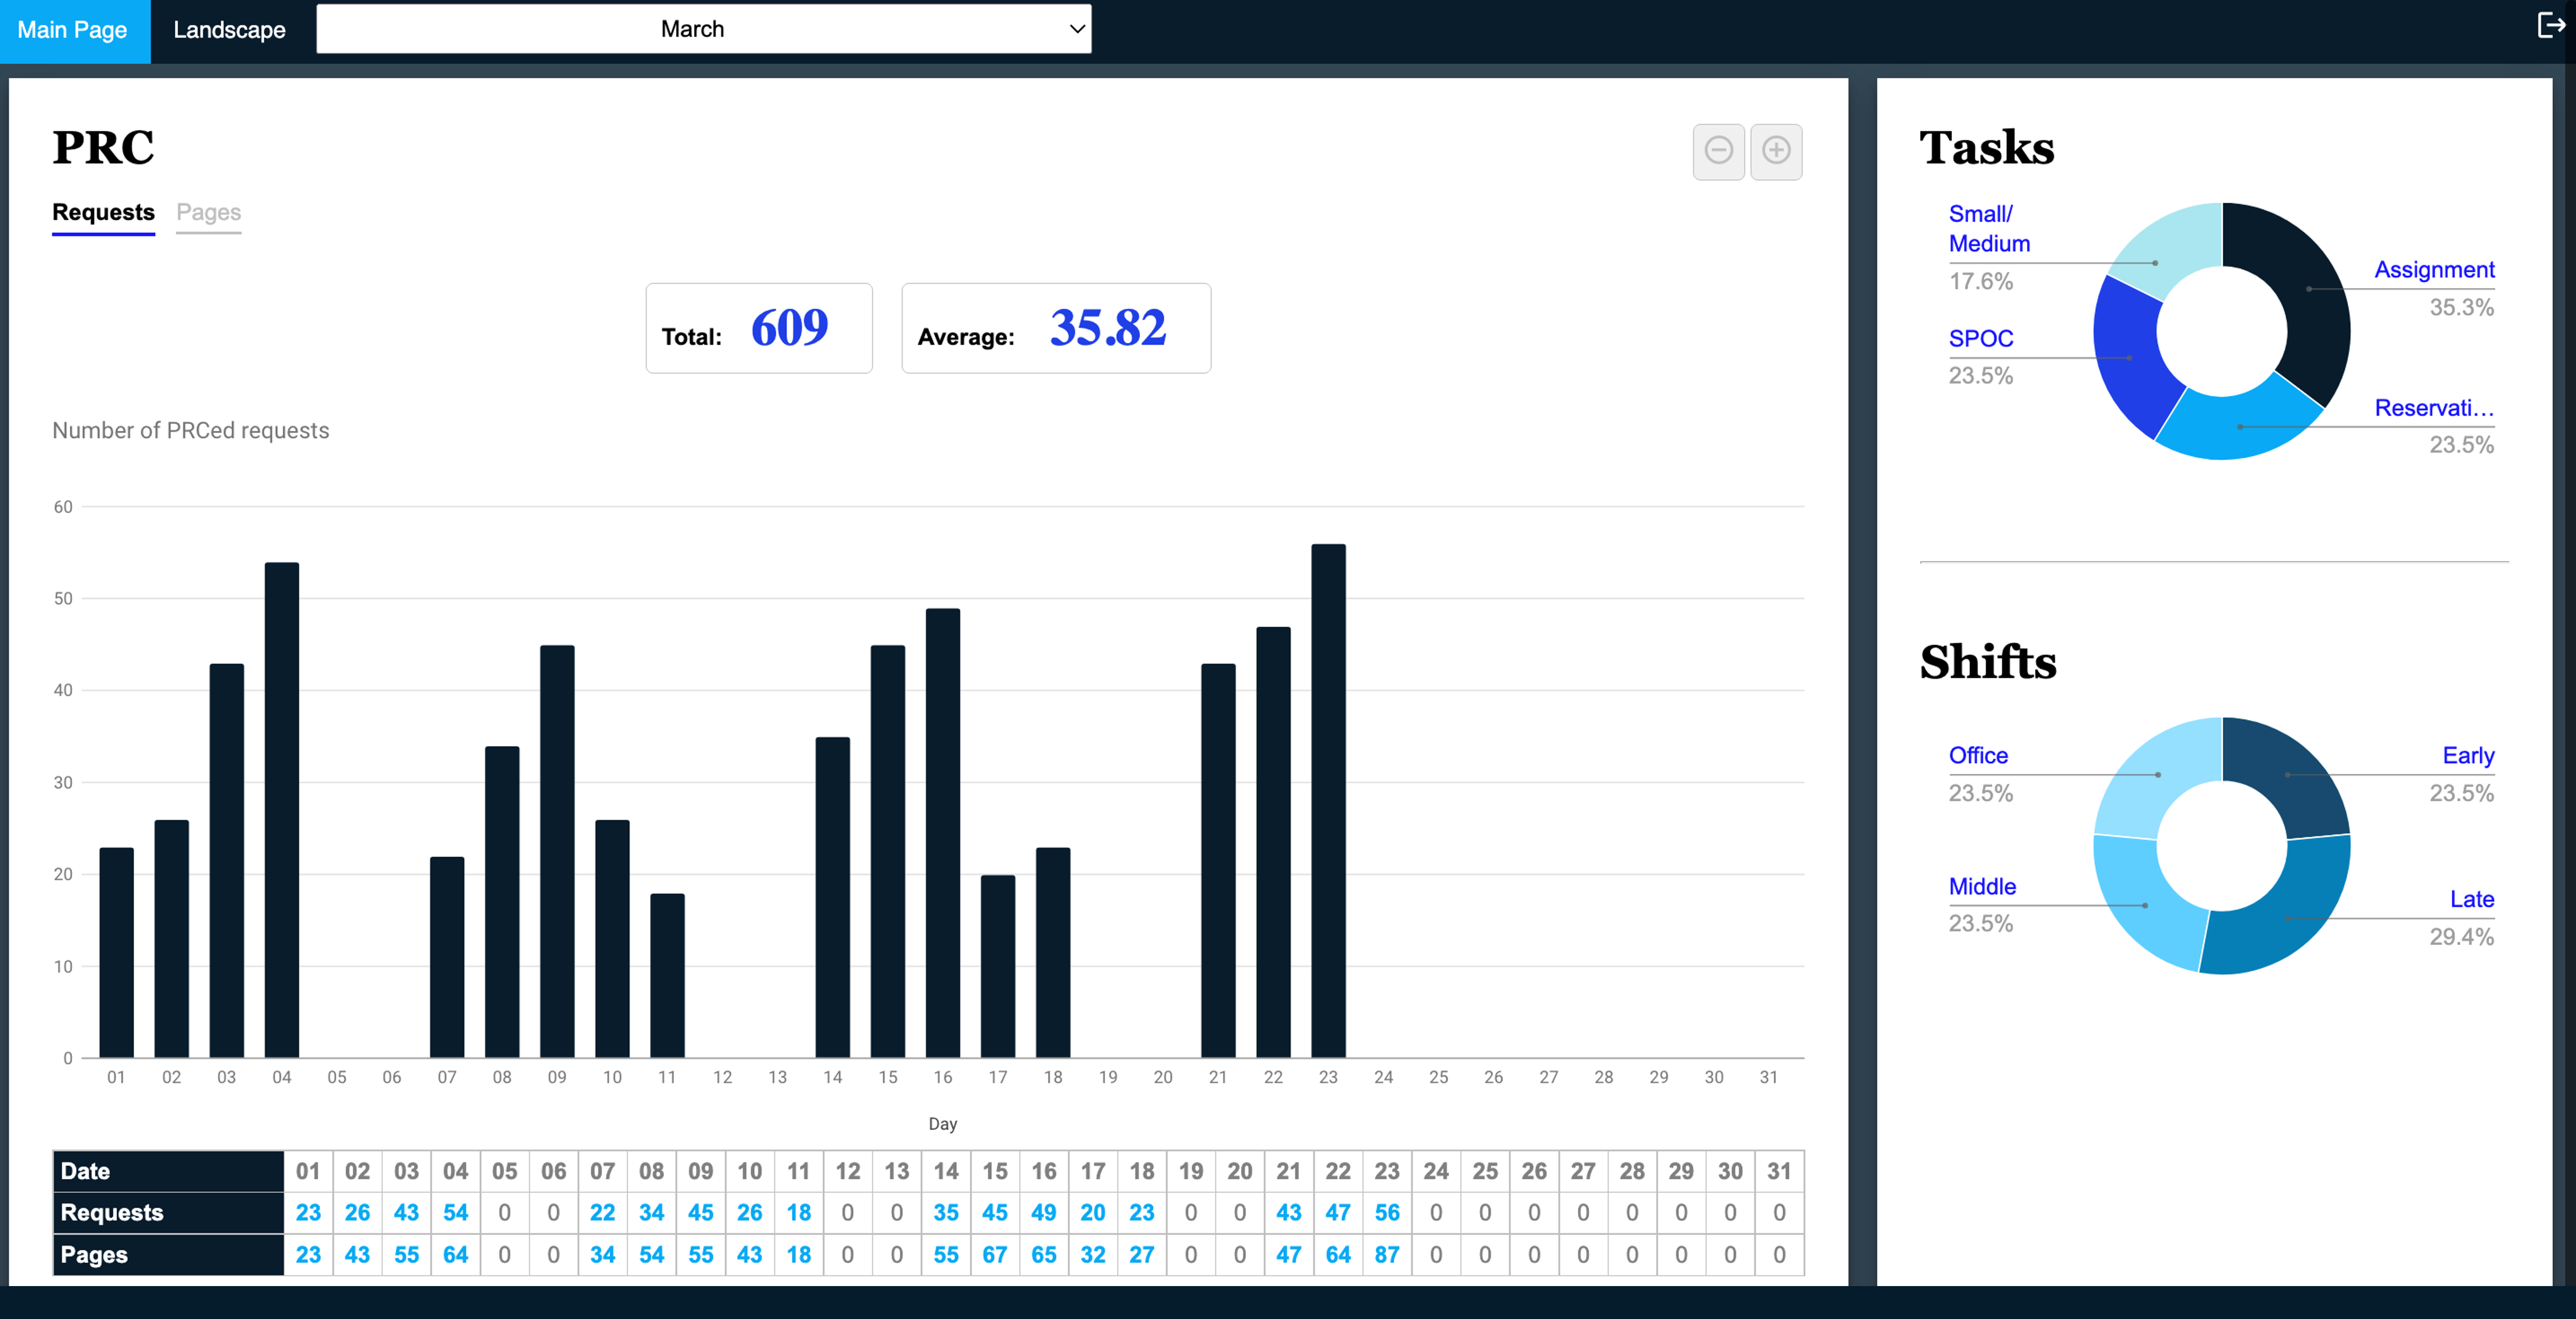Select the Pages chart view

(208, 212)
